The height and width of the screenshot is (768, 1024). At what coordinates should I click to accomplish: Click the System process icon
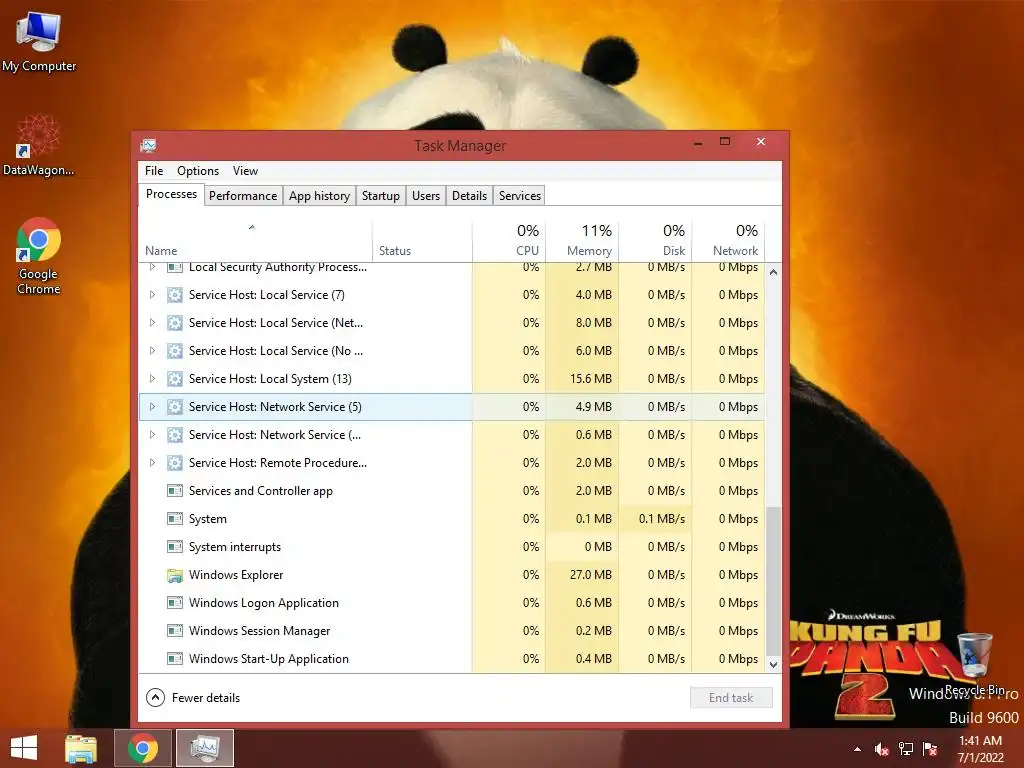pyautogui.click(x=174, y=519)
